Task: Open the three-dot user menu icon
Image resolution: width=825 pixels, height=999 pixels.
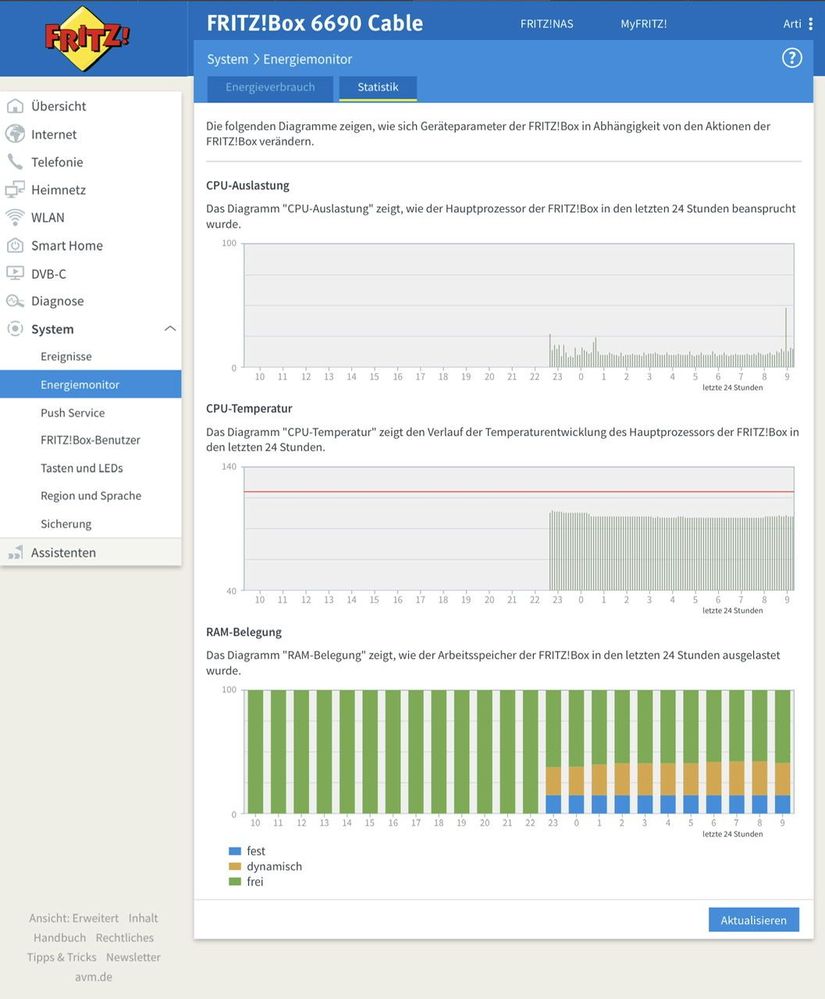Action: pyautogui.click(x=810, y=24)
